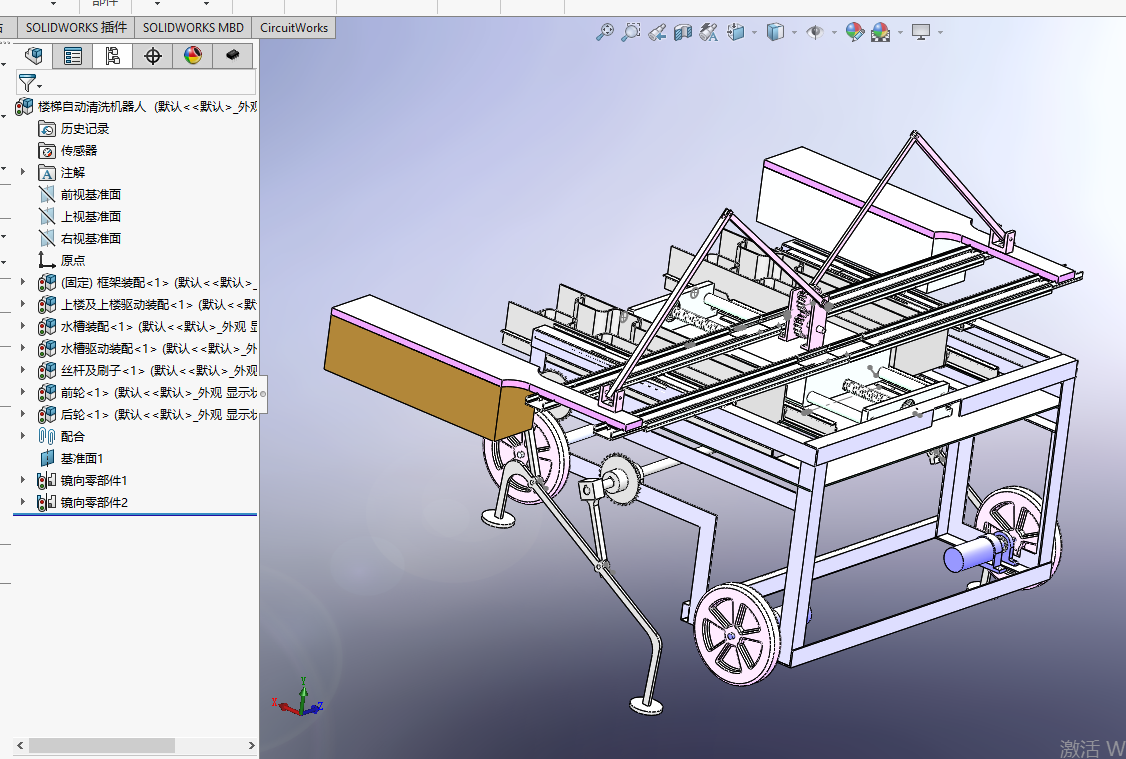This screenshot has height=759, width=1126.
Task: Select 前视基准面 plane
Action: point(90,195)
